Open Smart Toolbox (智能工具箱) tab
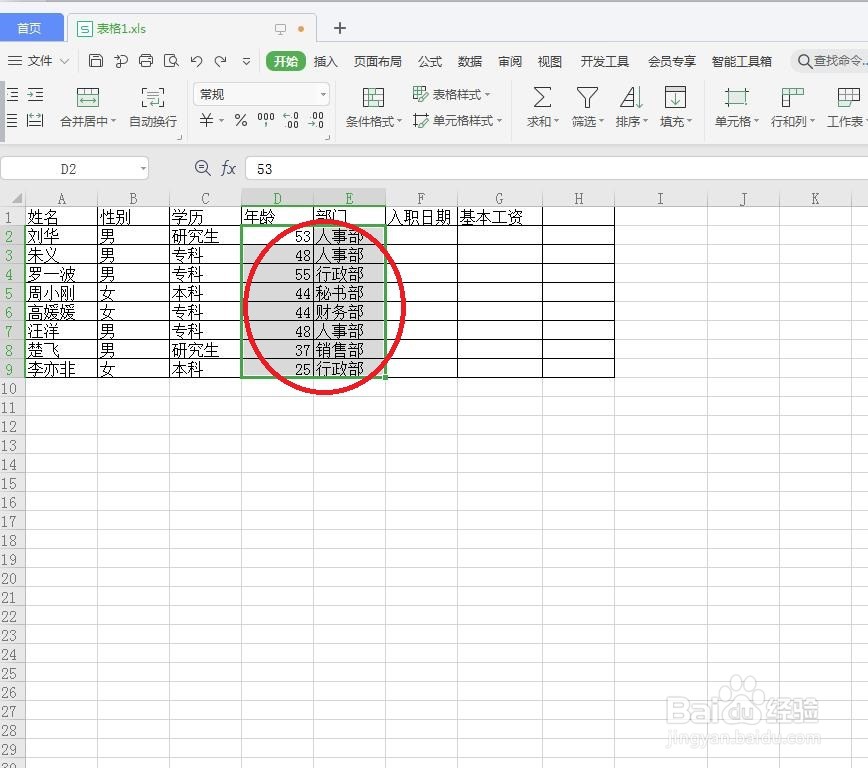Image resolution: width=868 pixels, height=768 pixels. point(741,61)
